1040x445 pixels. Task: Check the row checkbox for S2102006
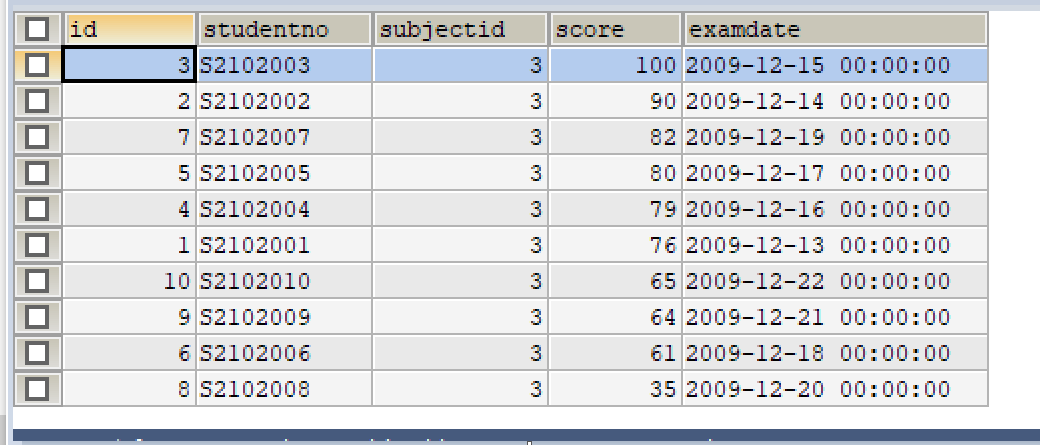(x=37, y=353)
